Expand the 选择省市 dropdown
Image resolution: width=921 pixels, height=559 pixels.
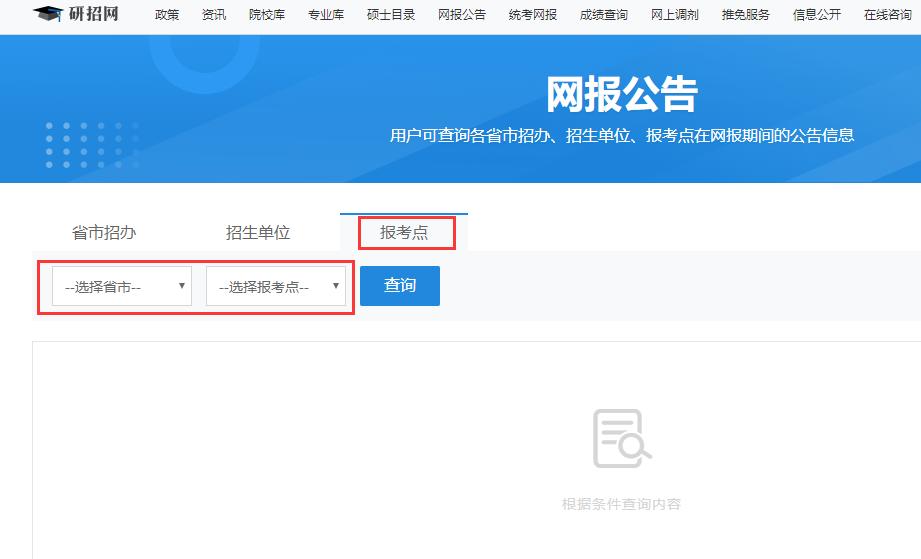(x=122, y=286)
